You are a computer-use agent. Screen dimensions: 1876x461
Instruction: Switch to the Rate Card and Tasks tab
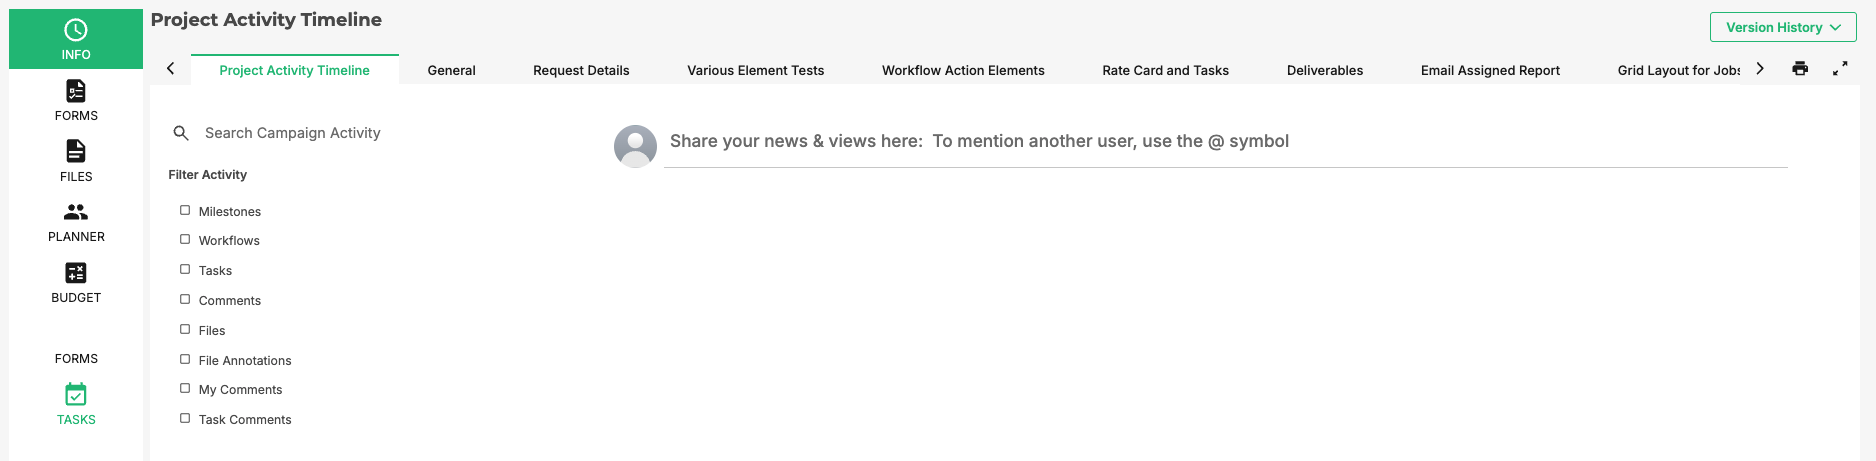pos(1165,70)
